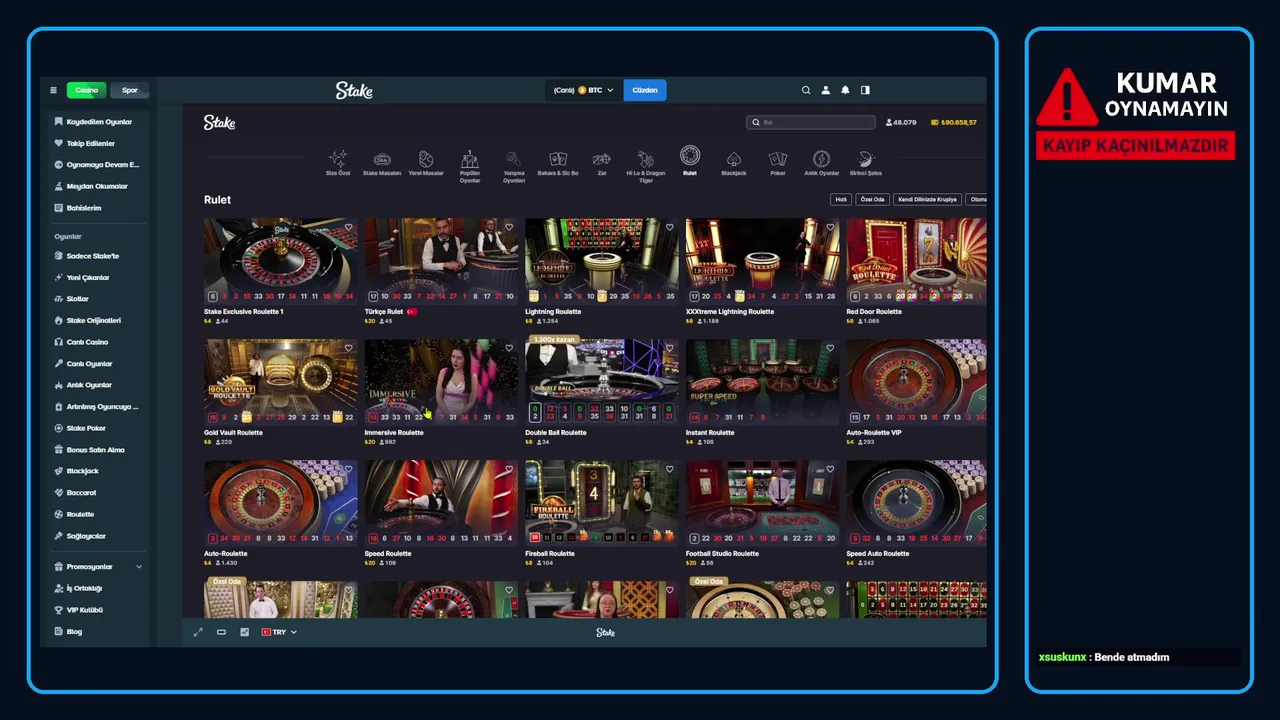Favorite Gold Vault Roulette heart icon
1280x720 pixels.
pos(348,348)
